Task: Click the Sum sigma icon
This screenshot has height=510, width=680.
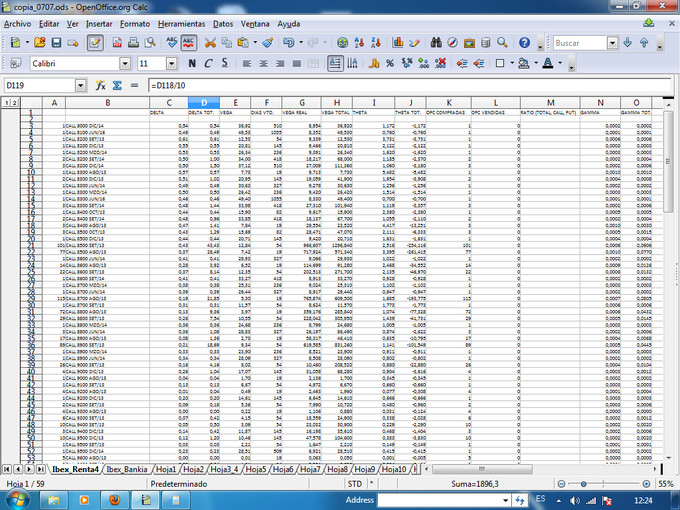Action: pyautogui.click(x=117, y=86)
